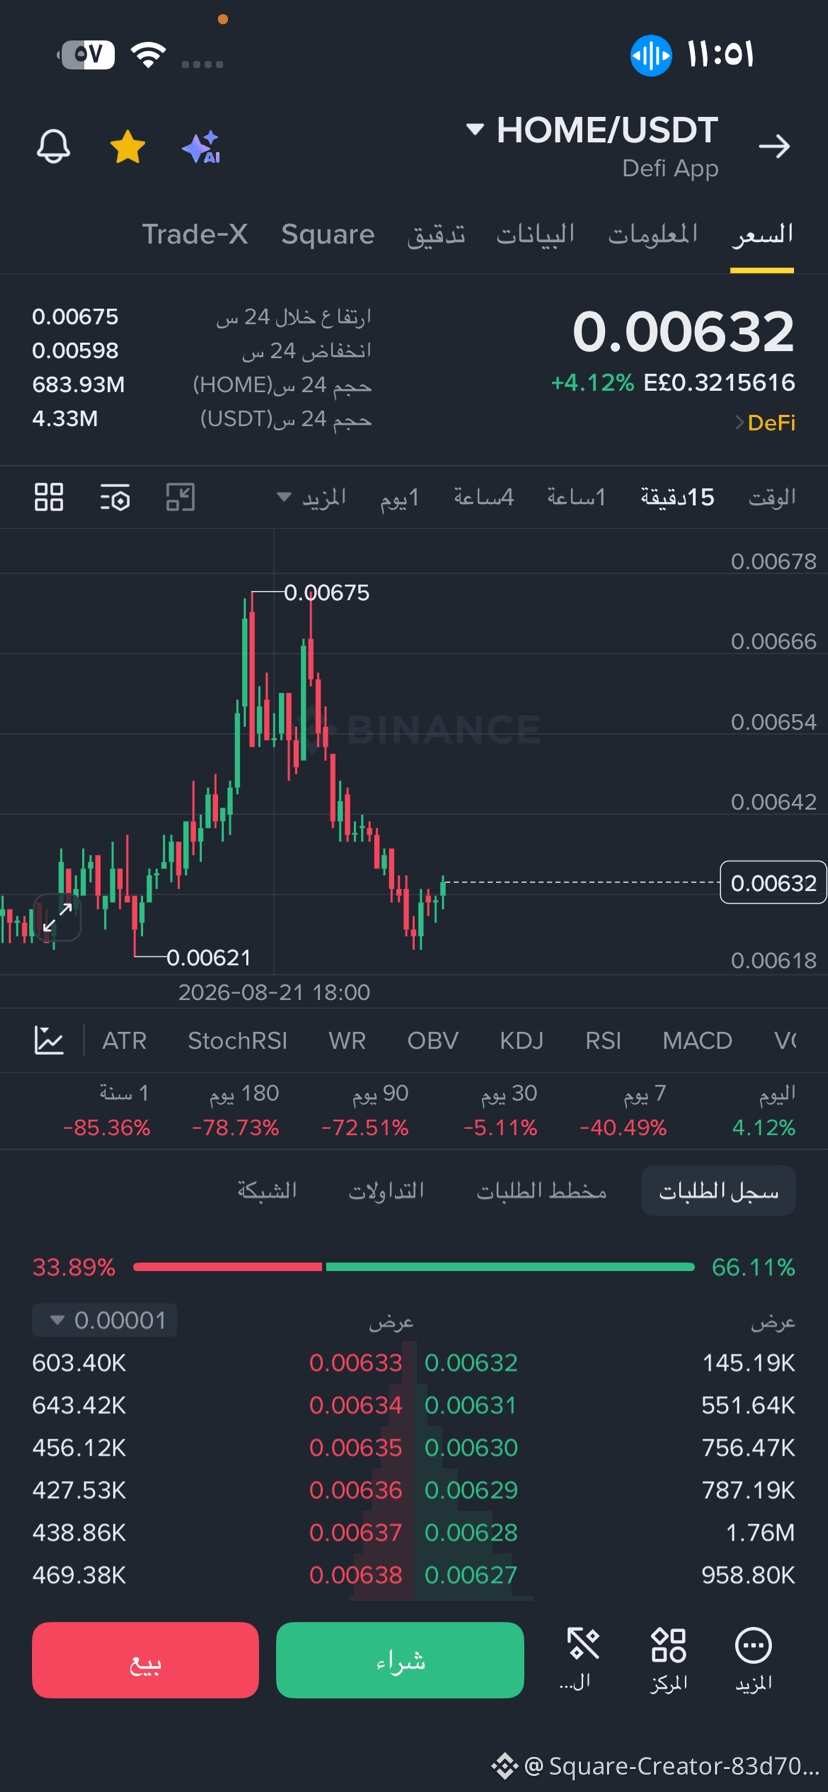Viewport: 828px width, 1792px height.
Task: Tap the 0.00632 current price label
Action: pos(773,883)
